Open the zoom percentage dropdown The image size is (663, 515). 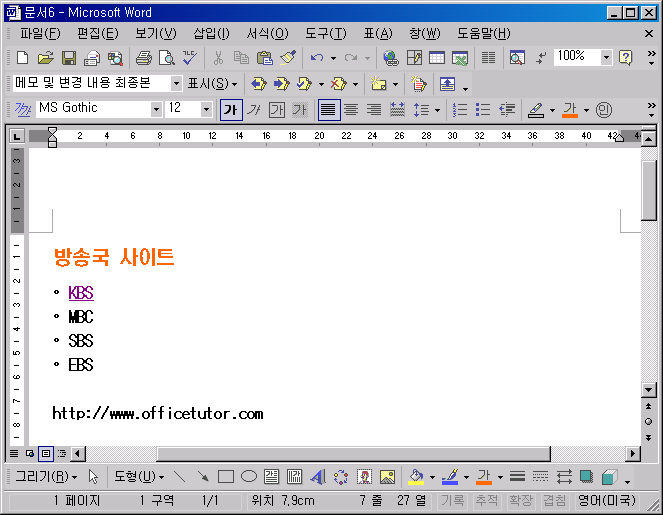point(606,58)
